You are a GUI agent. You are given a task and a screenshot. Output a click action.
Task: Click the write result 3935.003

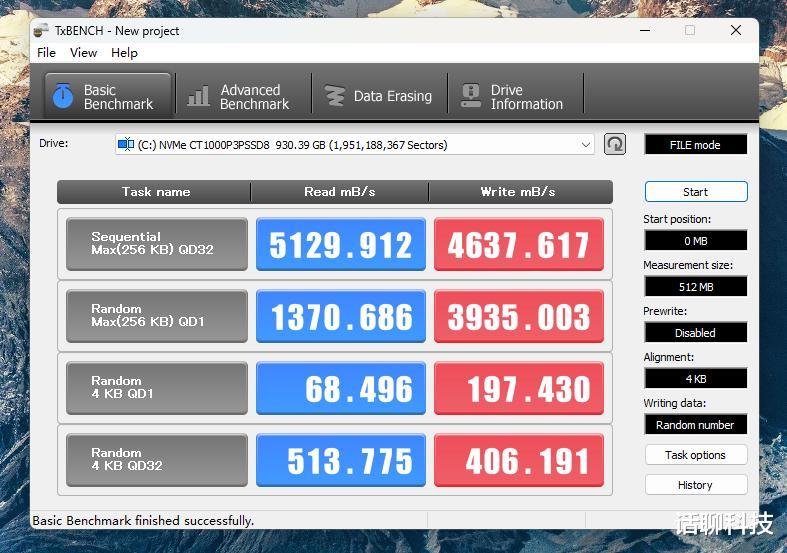click(x=518, y=316)
